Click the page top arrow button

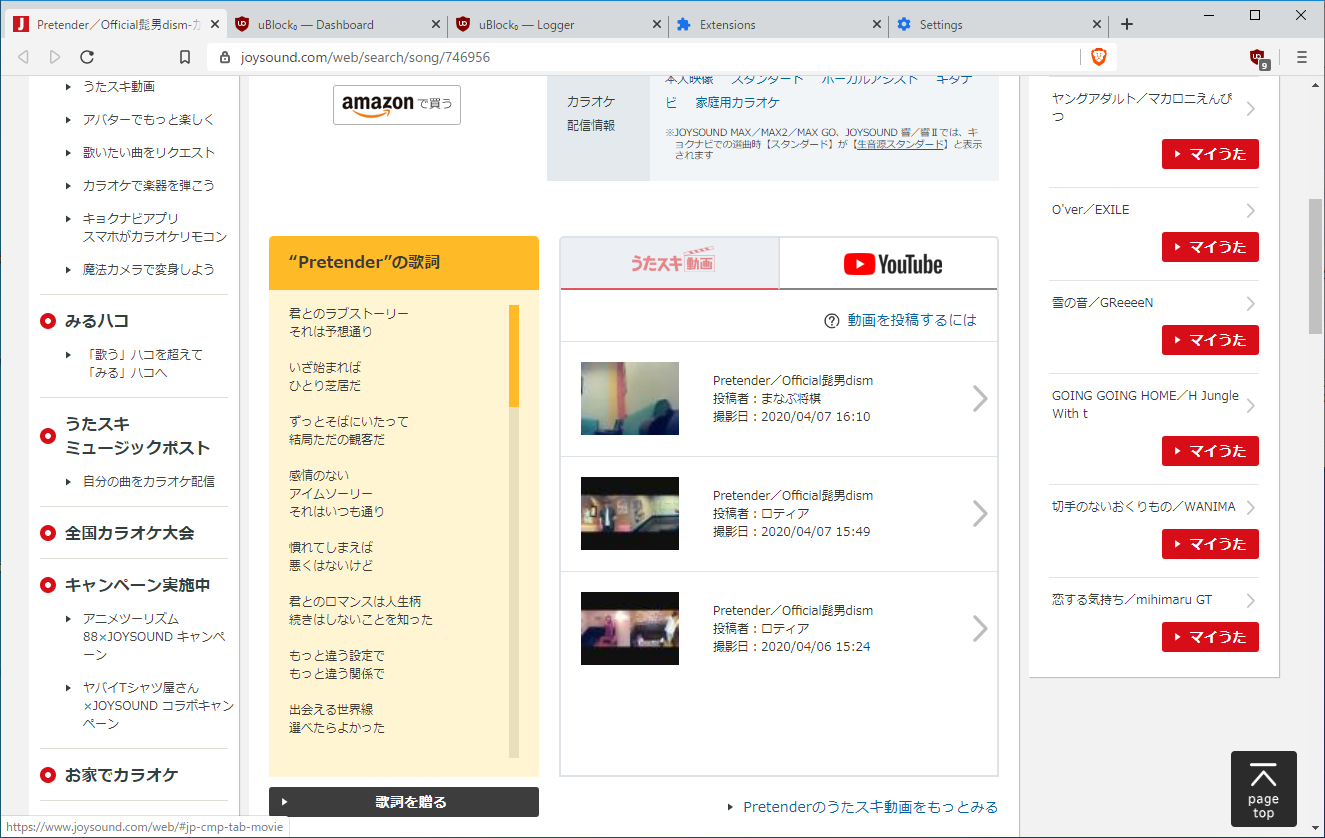1263,789
